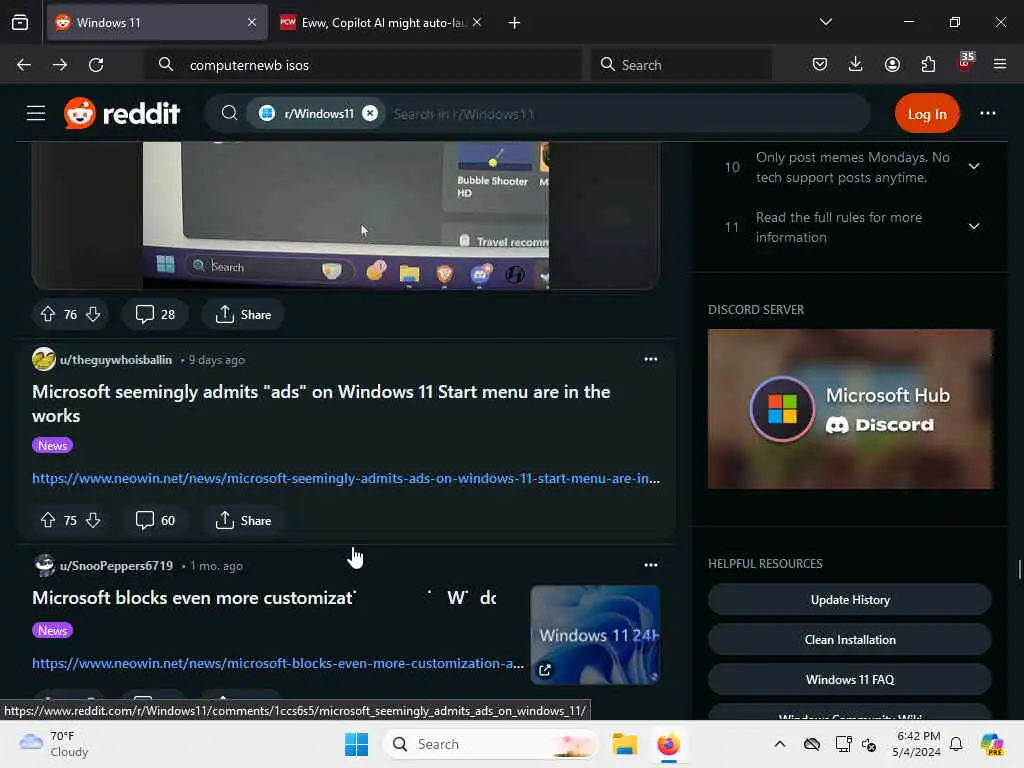Click the taskbar Search box
The width and height of the screenshot is (1024, 768).
[x=490, y=744]
